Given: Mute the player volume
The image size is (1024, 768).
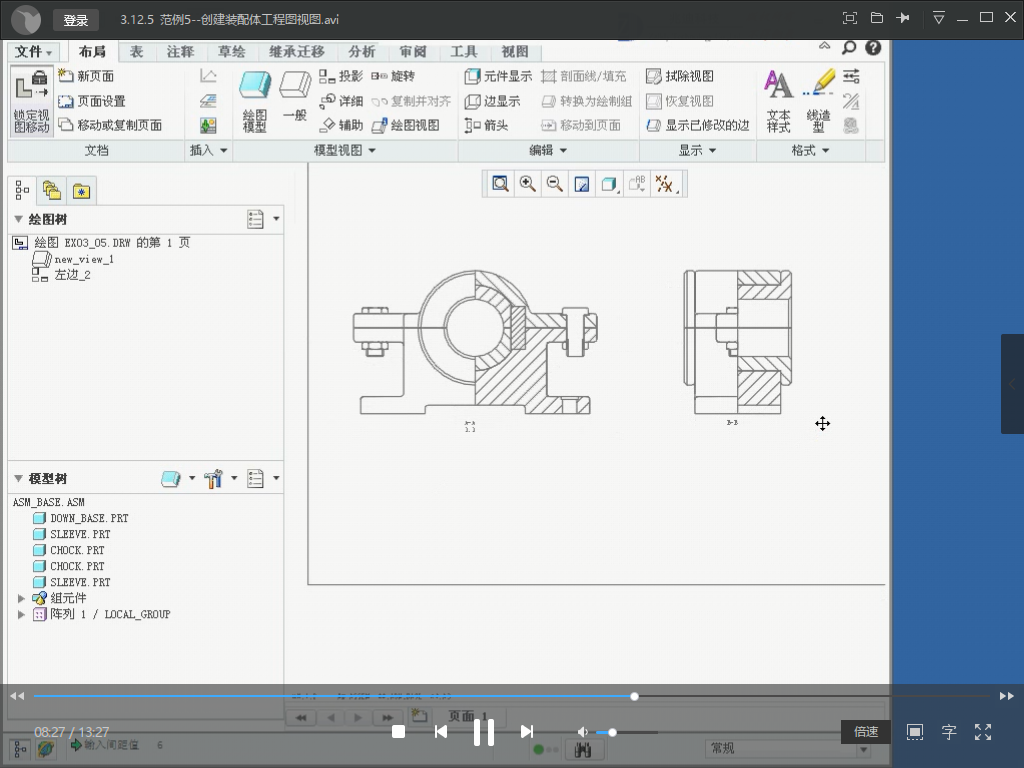Looking at the screenshot, I should point(583,732).
